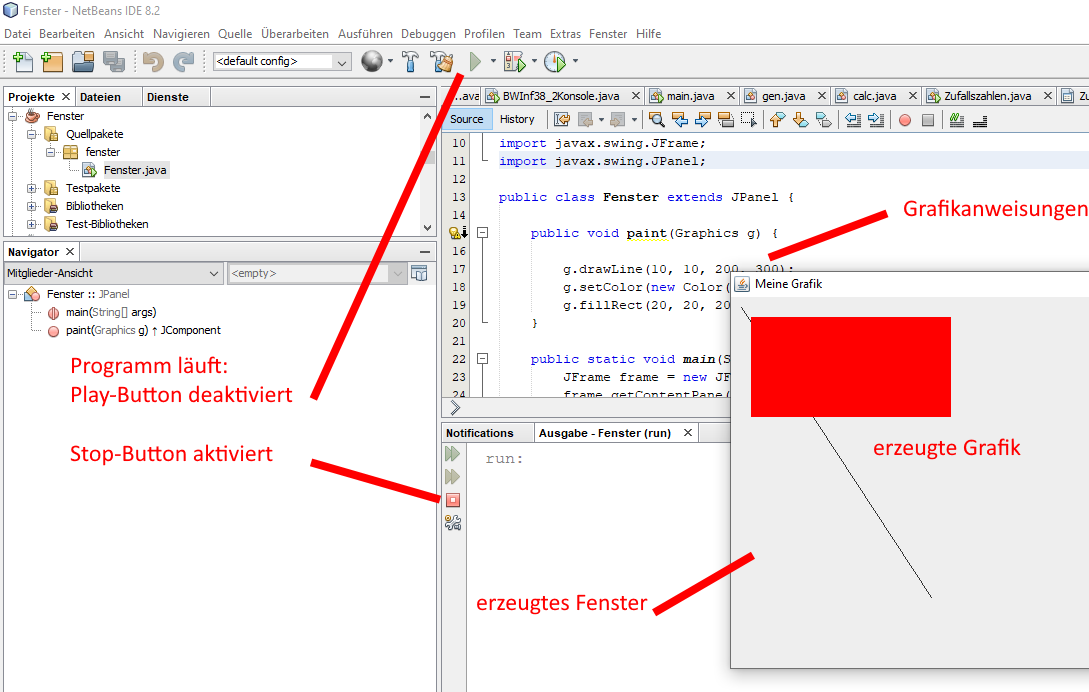The width and height of the screenshot is (1089, 692).
Task: Open the Debuggen menu
Action: tap(428, 34)
